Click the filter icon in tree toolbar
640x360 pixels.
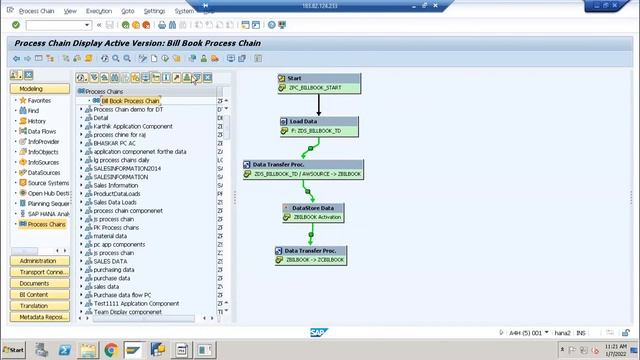click(x=197, y=77)
